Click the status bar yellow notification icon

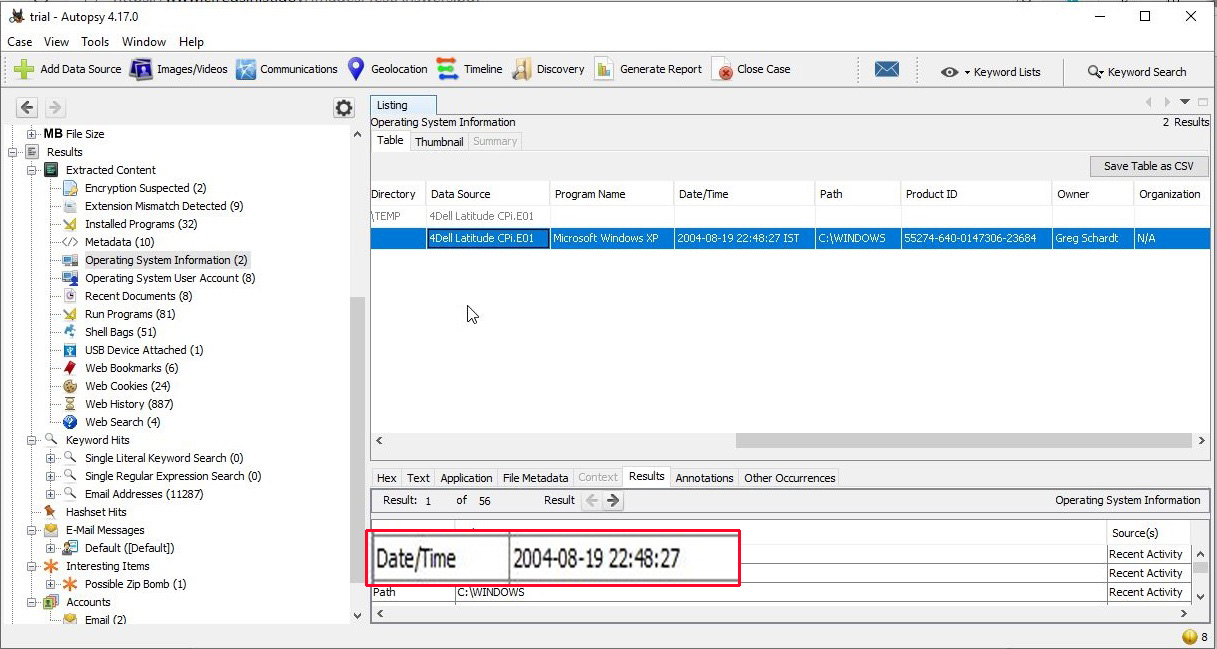pos(1190,636)
